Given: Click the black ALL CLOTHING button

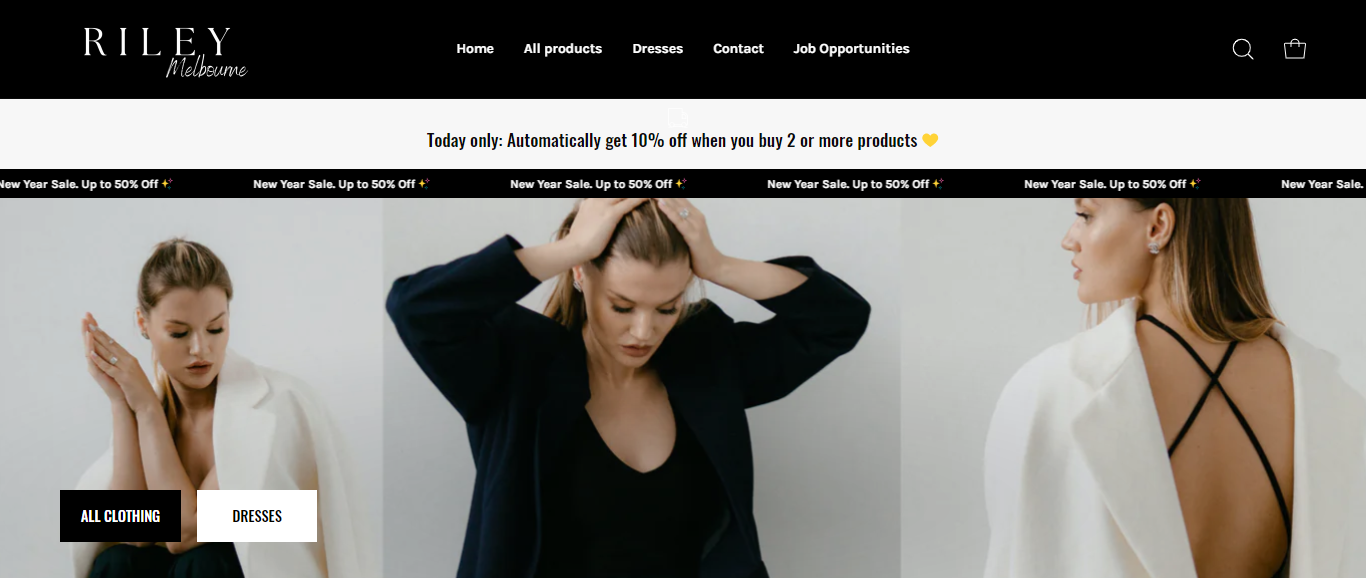Looking at the screenshot, I should (x=120, y=516).
